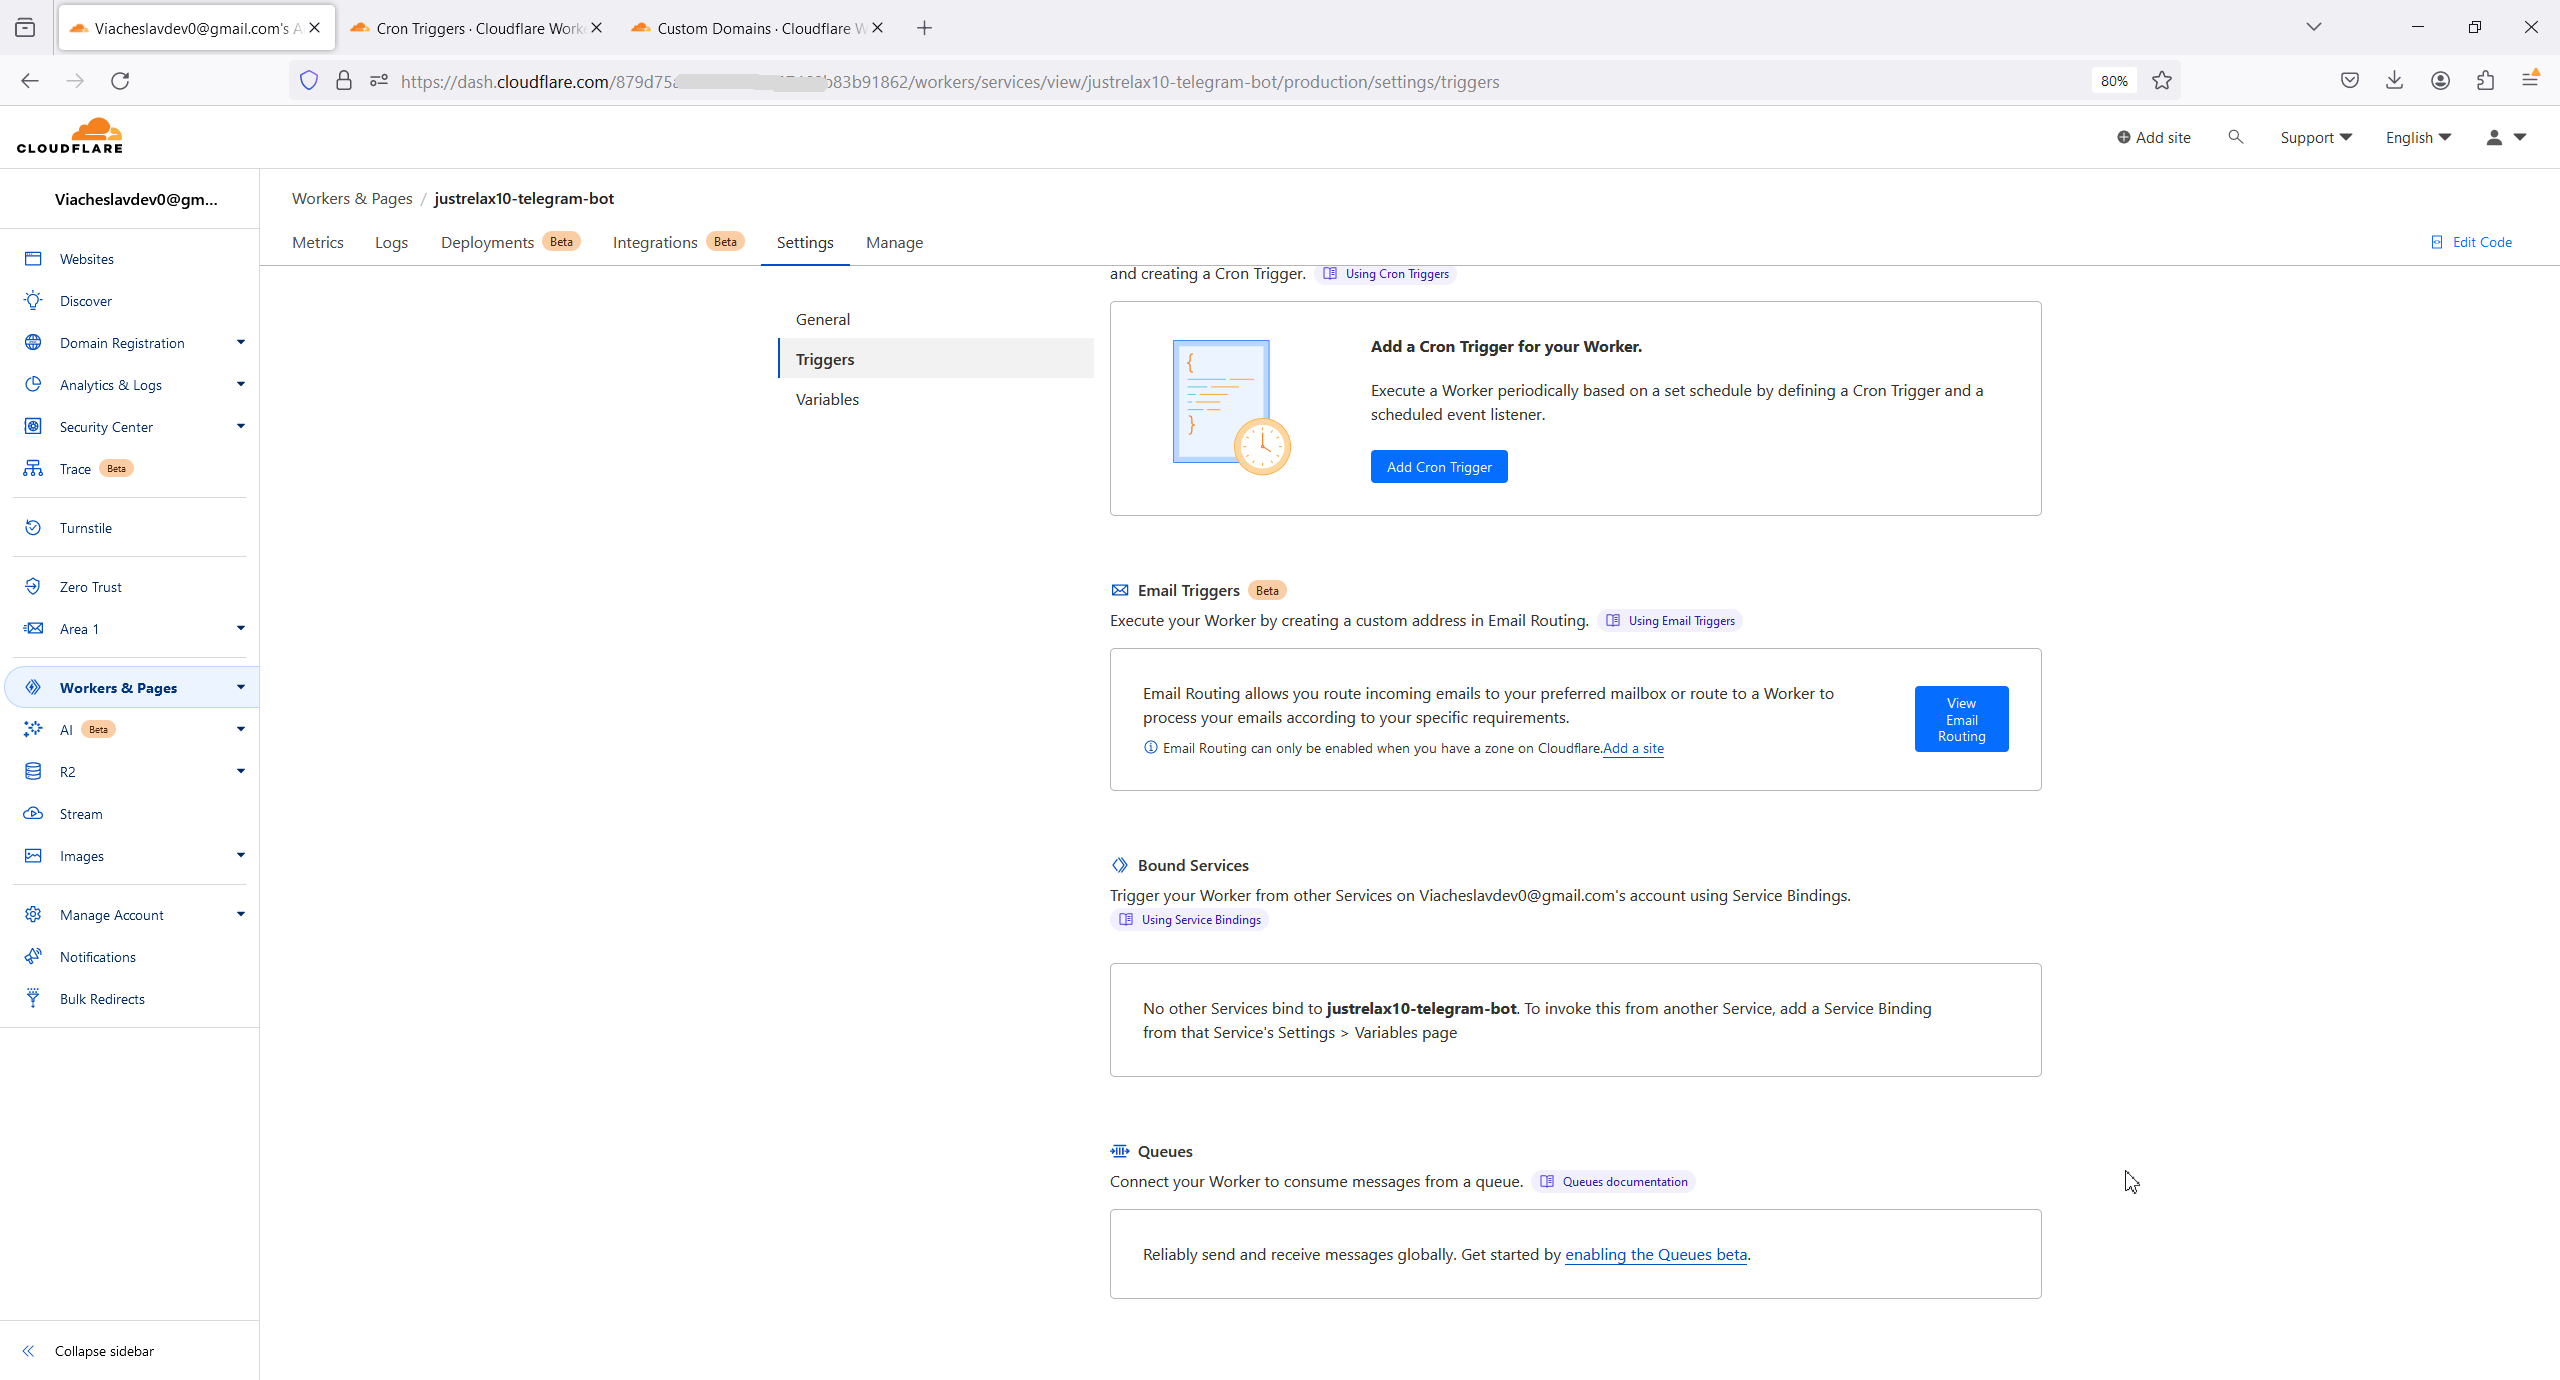The height and width of the screenshot is (1380, 2560).
Task: Click the Cloudflare logo
Action: pyautogui.click(x=70, y=136)
